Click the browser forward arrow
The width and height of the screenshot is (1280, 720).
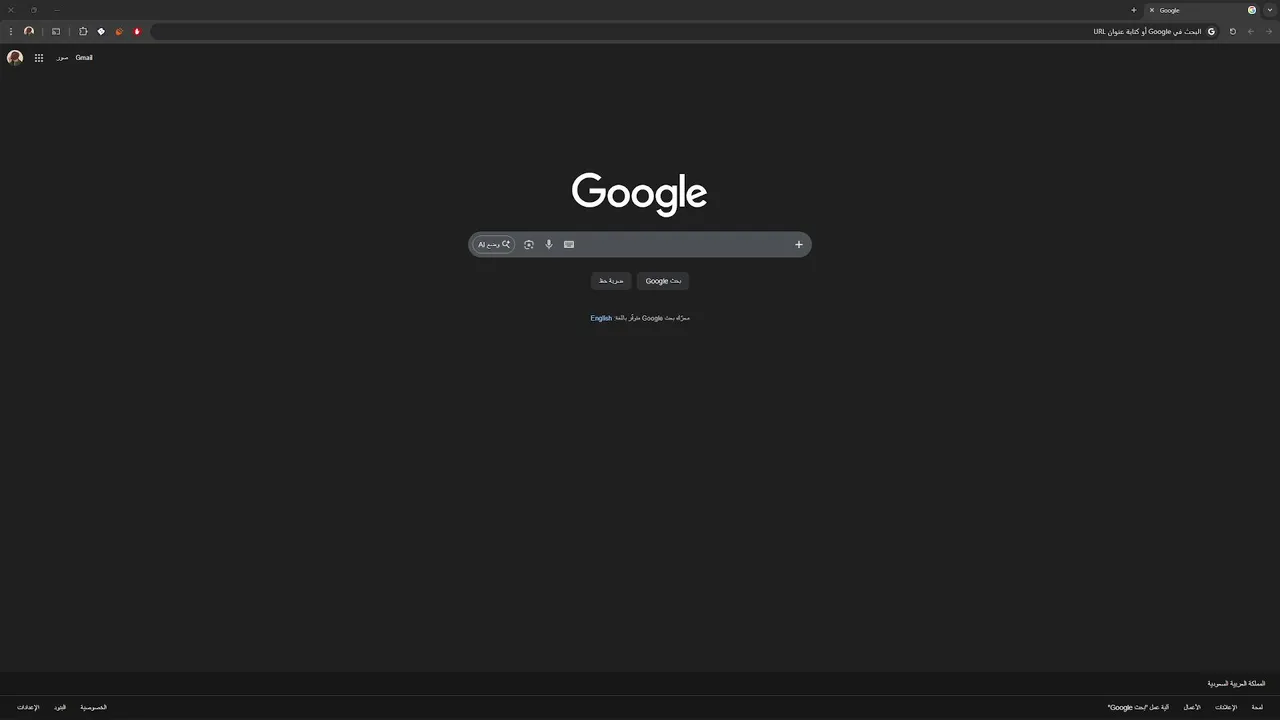(1269, 31)
